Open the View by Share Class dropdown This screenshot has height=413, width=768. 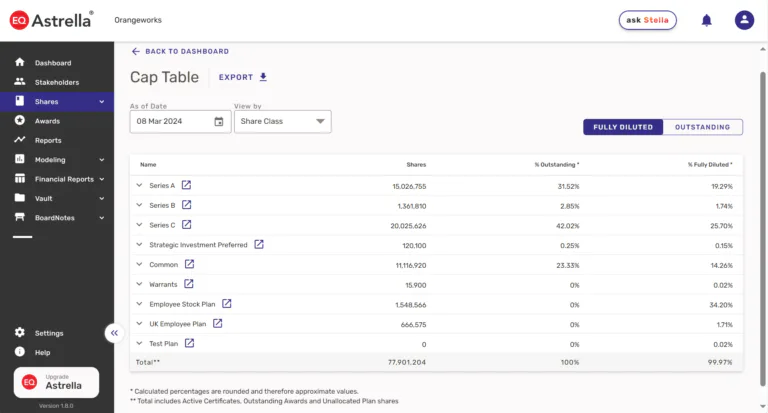point(283,121)
